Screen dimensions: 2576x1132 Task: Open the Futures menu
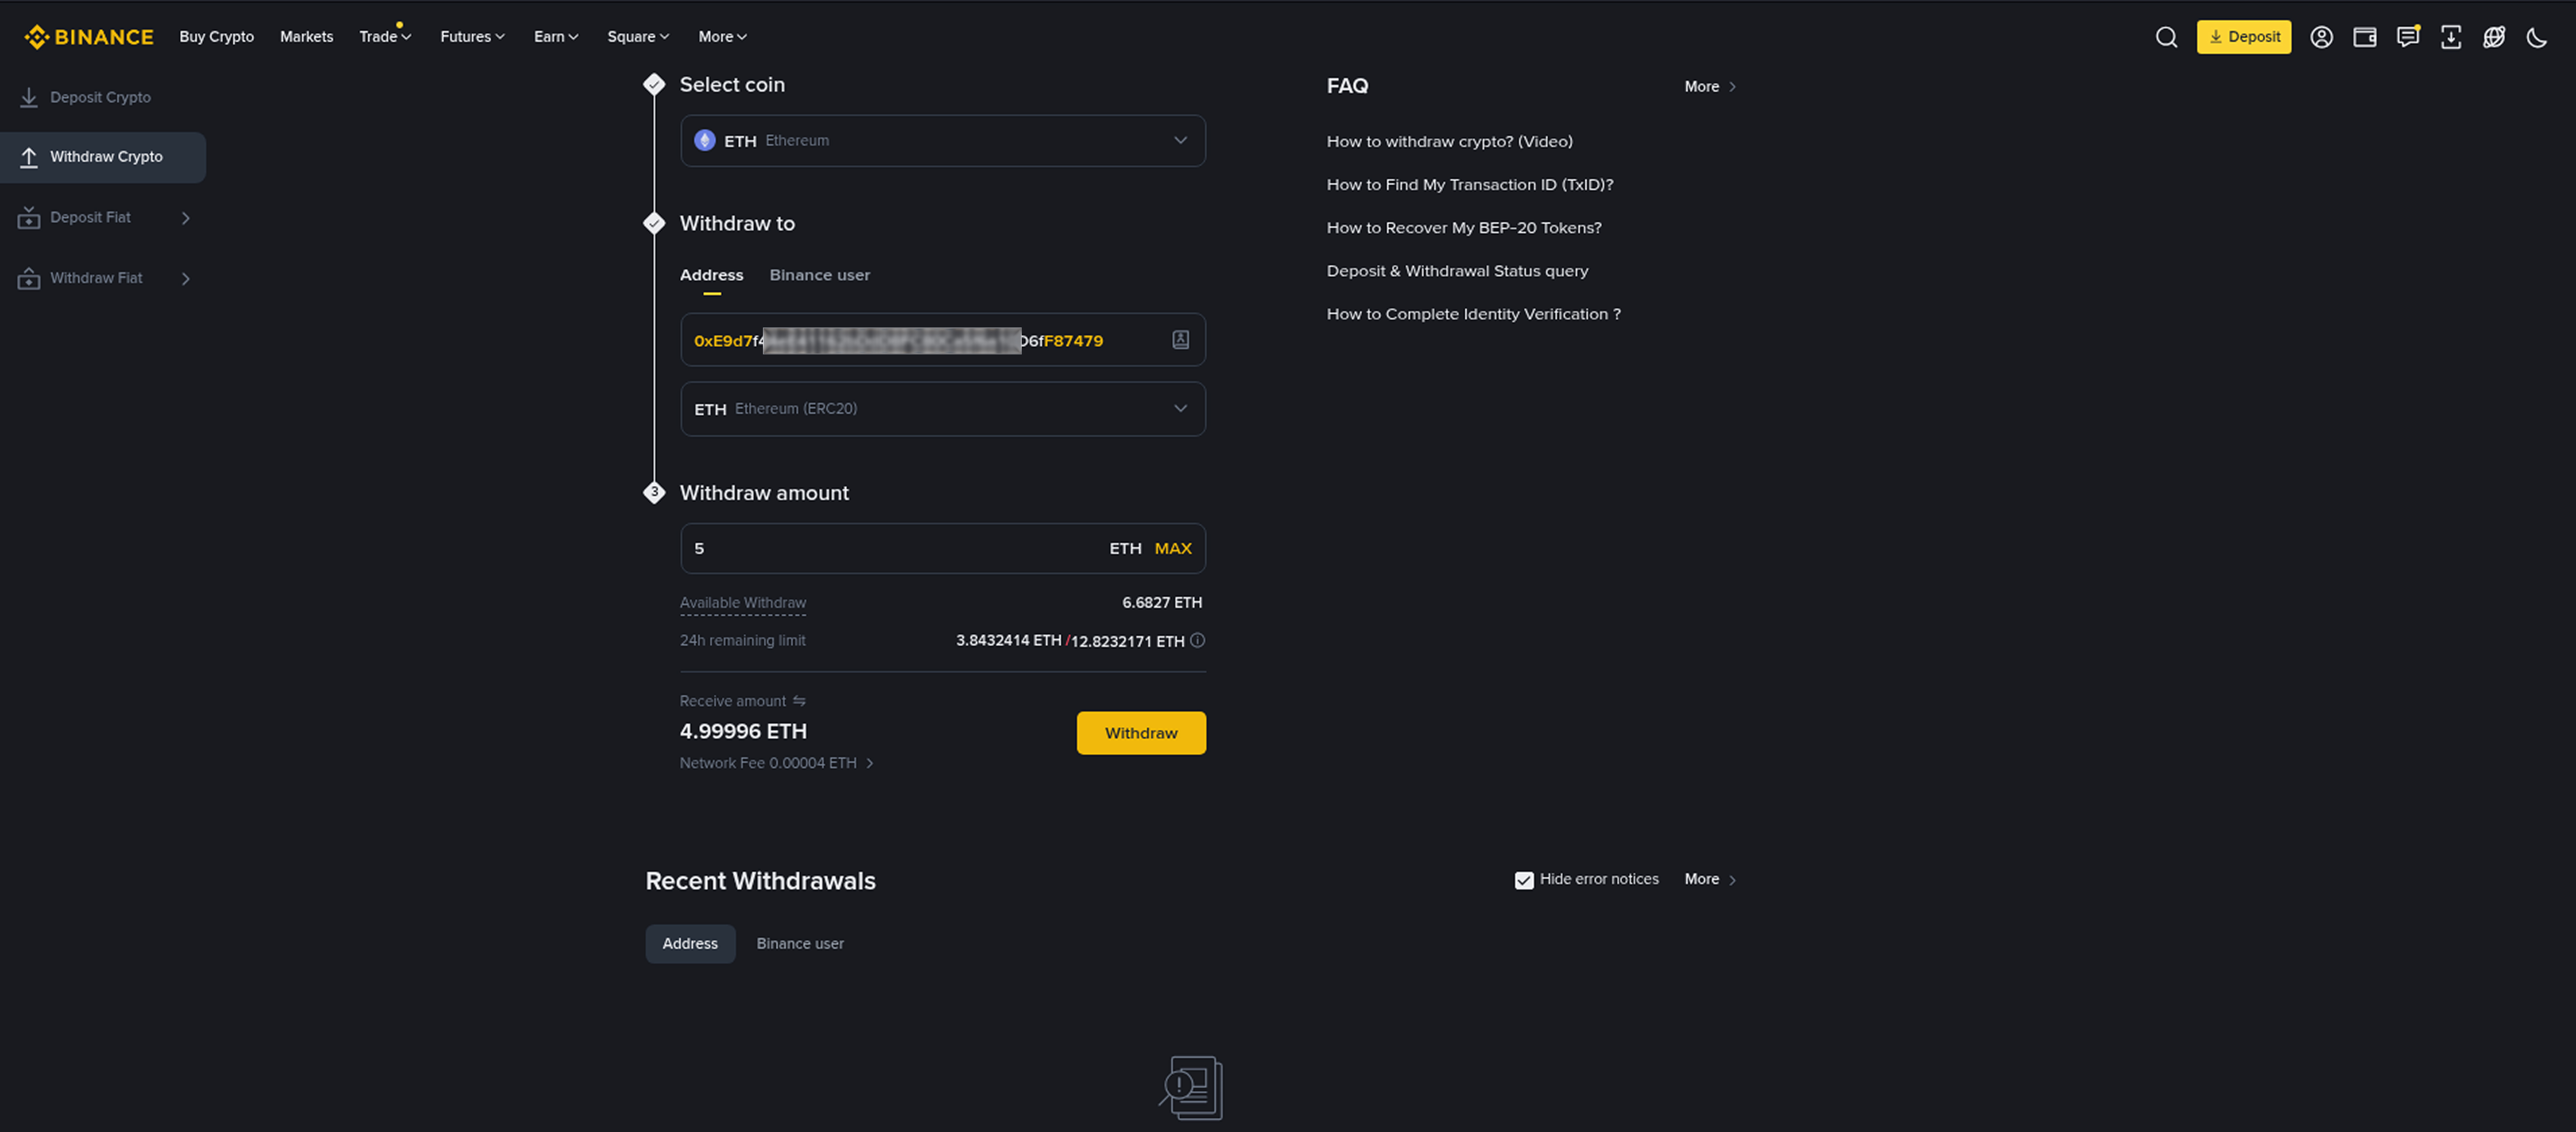point(472,37)
